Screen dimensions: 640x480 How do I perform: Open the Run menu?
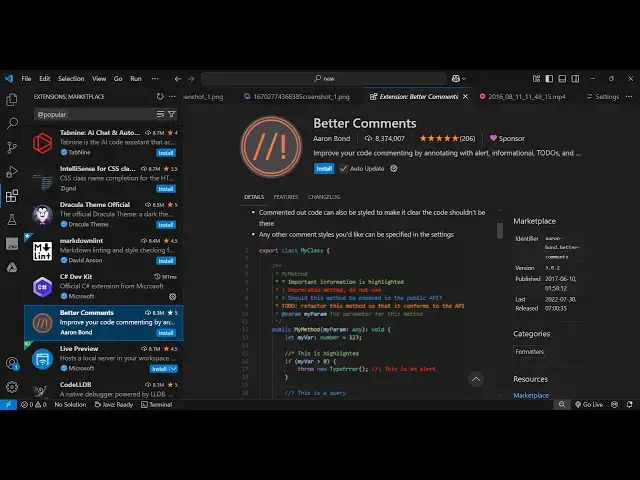(136, 78)
